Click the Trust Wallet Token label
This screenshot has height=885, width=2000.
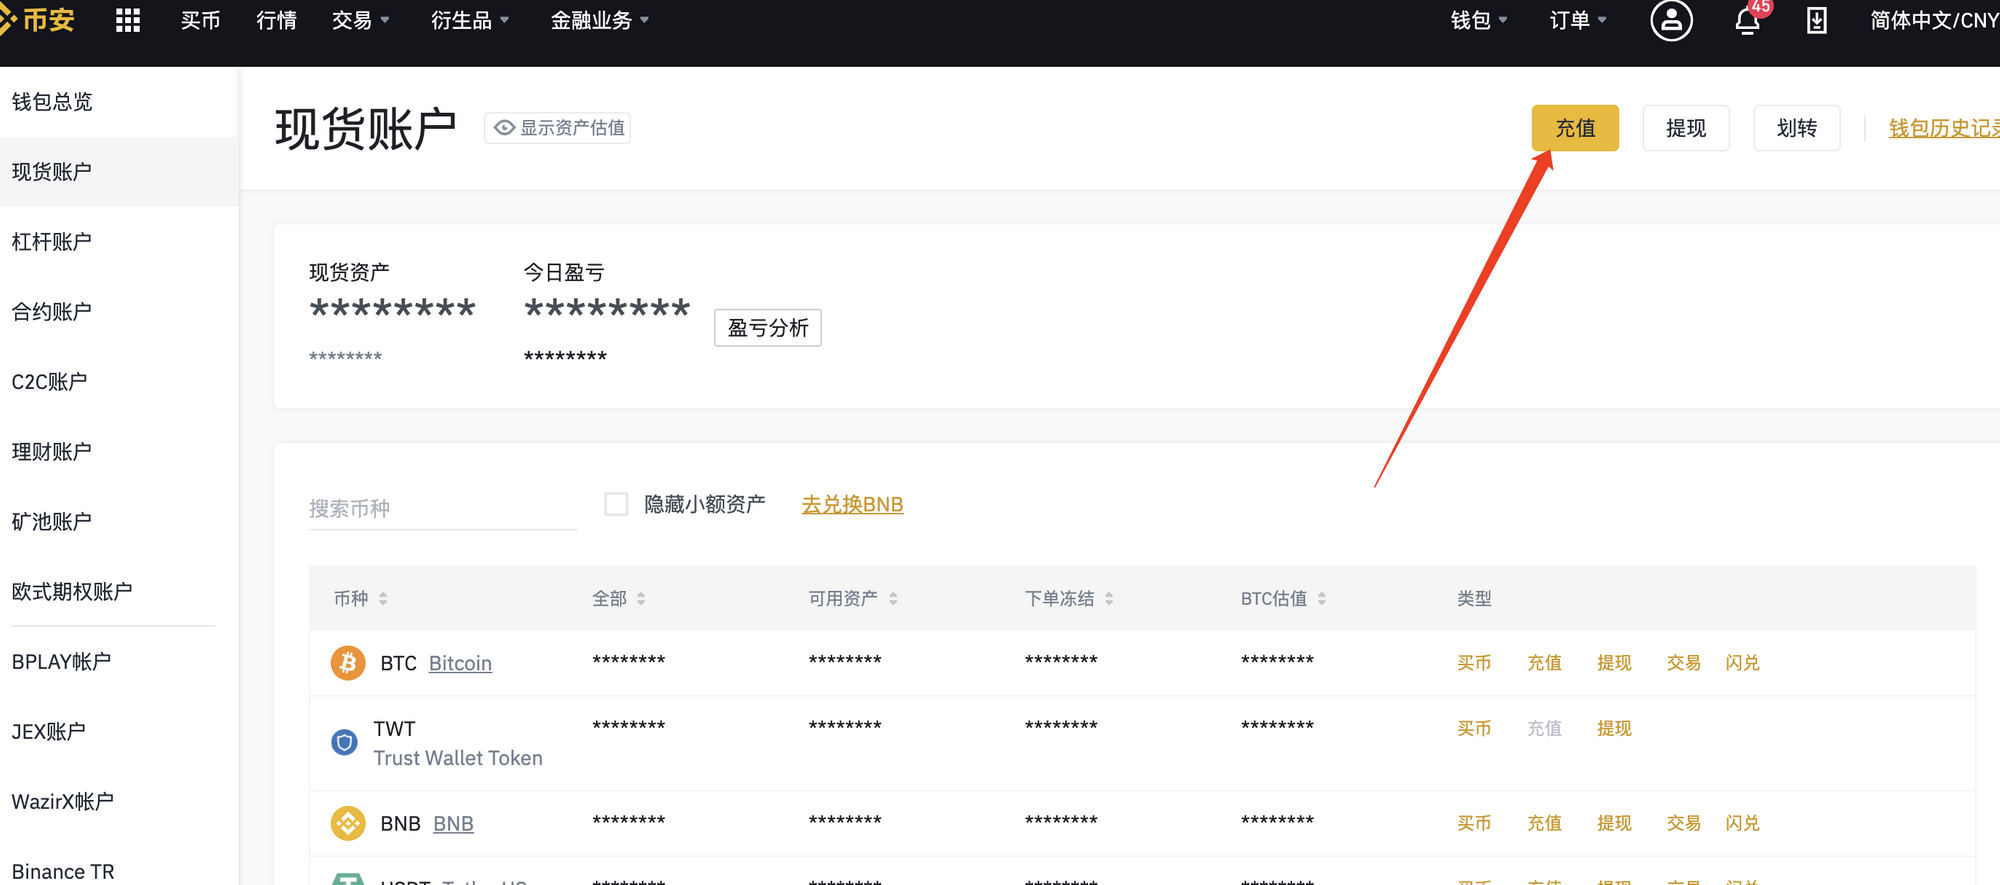[458, 758]
